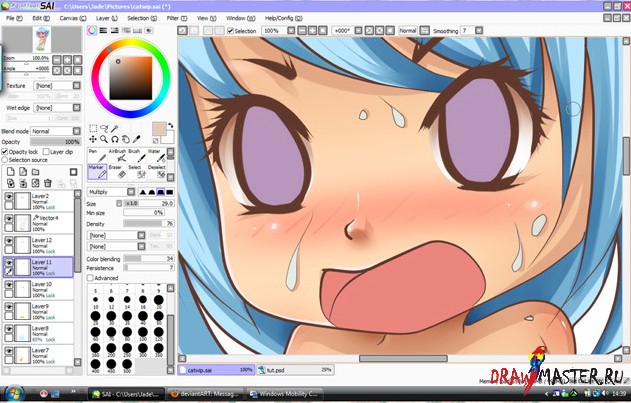Viewport: 631px width, 403px height.
Task: Toggle the Opacity lock checkbox
Action: pyautogui.click(x=5, y=152)
